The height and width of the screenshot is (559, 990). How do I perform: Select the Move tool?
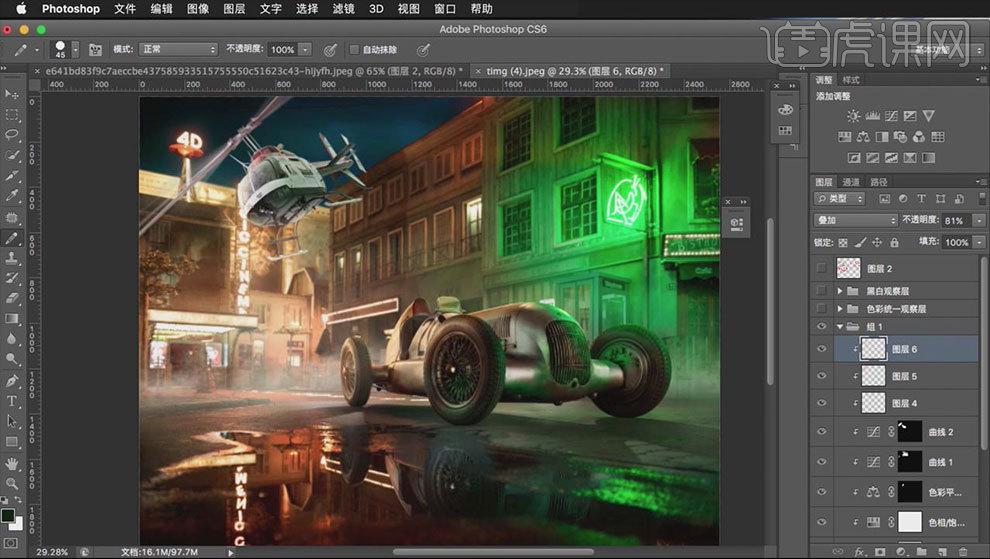click(11, 94)
